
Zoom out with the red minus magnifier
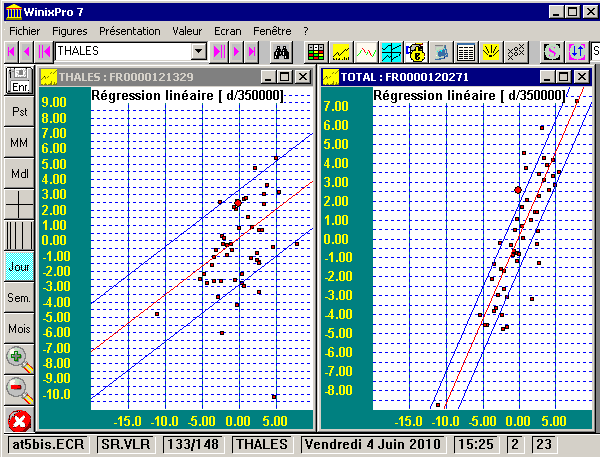coord(20,390)
